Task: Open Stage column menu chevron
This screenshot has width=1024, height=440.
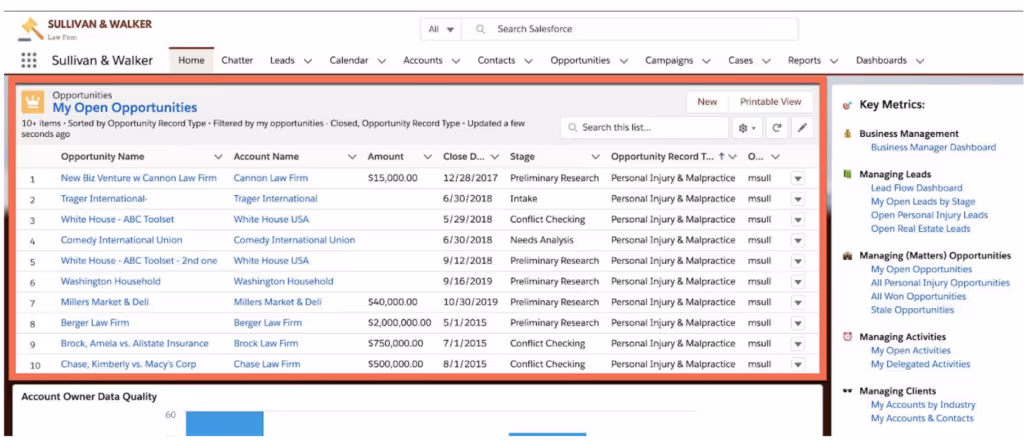Action: (x=596, y=157)
